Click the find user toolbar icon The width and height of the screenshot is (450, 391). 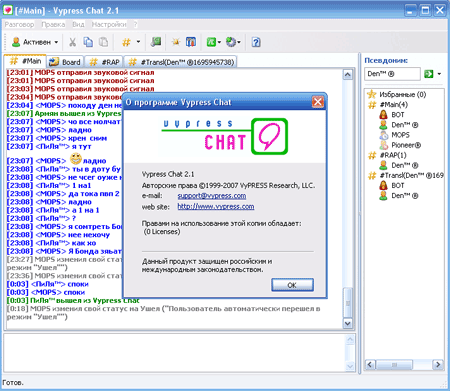click(156, 42)
